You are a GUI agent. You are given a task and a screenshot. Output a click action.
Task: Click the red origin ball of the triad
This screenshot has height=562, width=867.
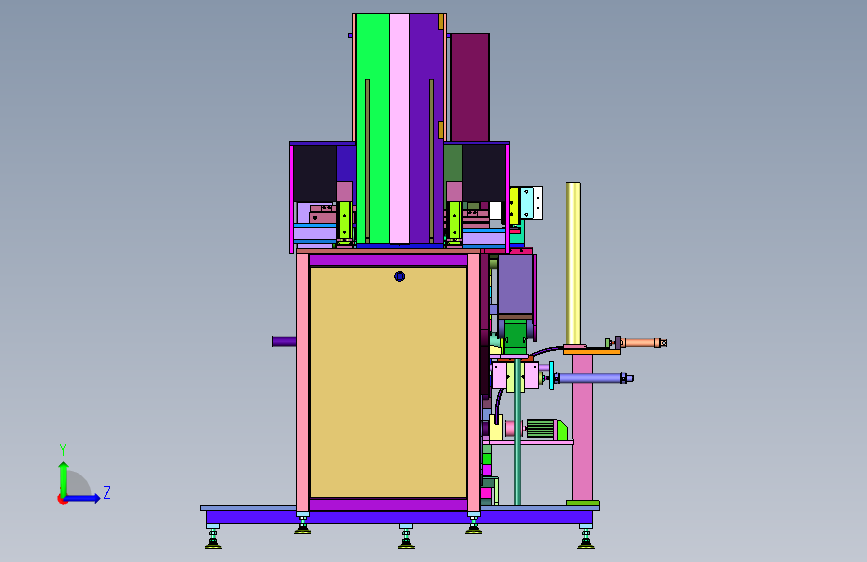coord(62,499)
